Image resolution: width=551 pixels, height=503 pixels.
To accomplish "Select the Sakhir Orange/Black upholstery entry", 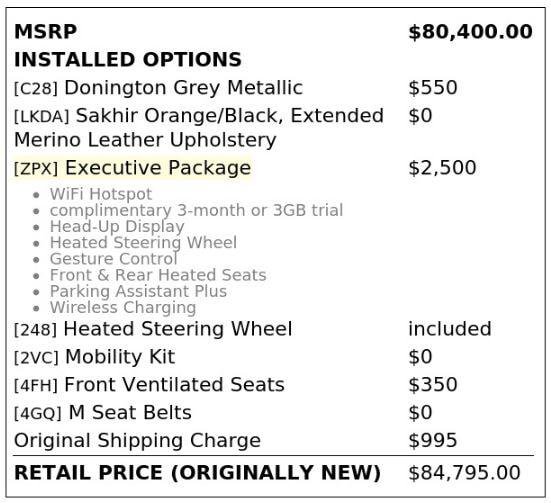I will coord(199,128).
